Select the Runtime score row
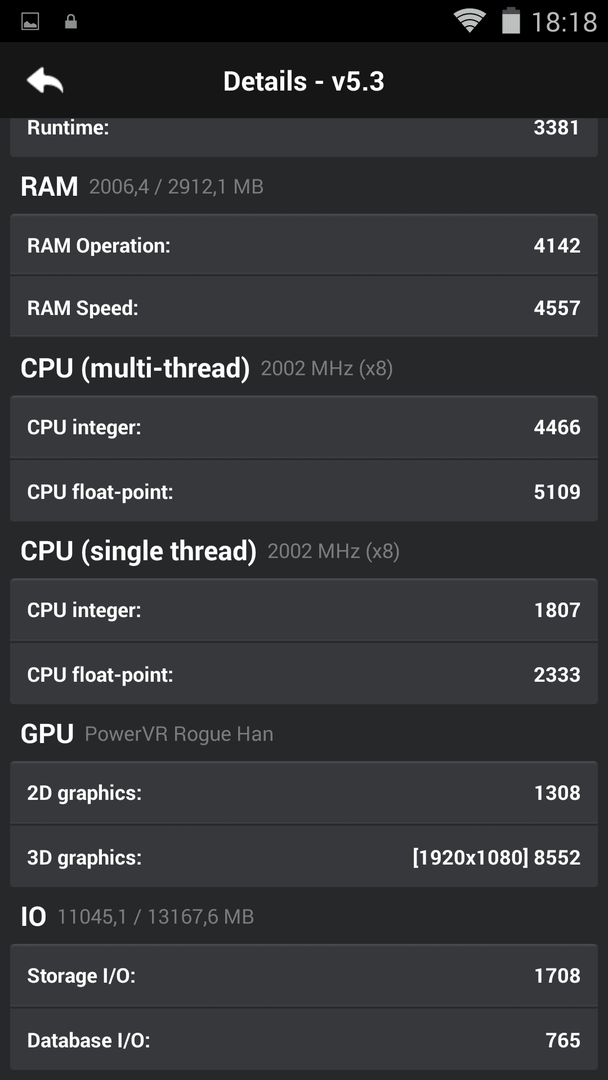This screenshot has height=1080, width=608. (x=304, y=136)
